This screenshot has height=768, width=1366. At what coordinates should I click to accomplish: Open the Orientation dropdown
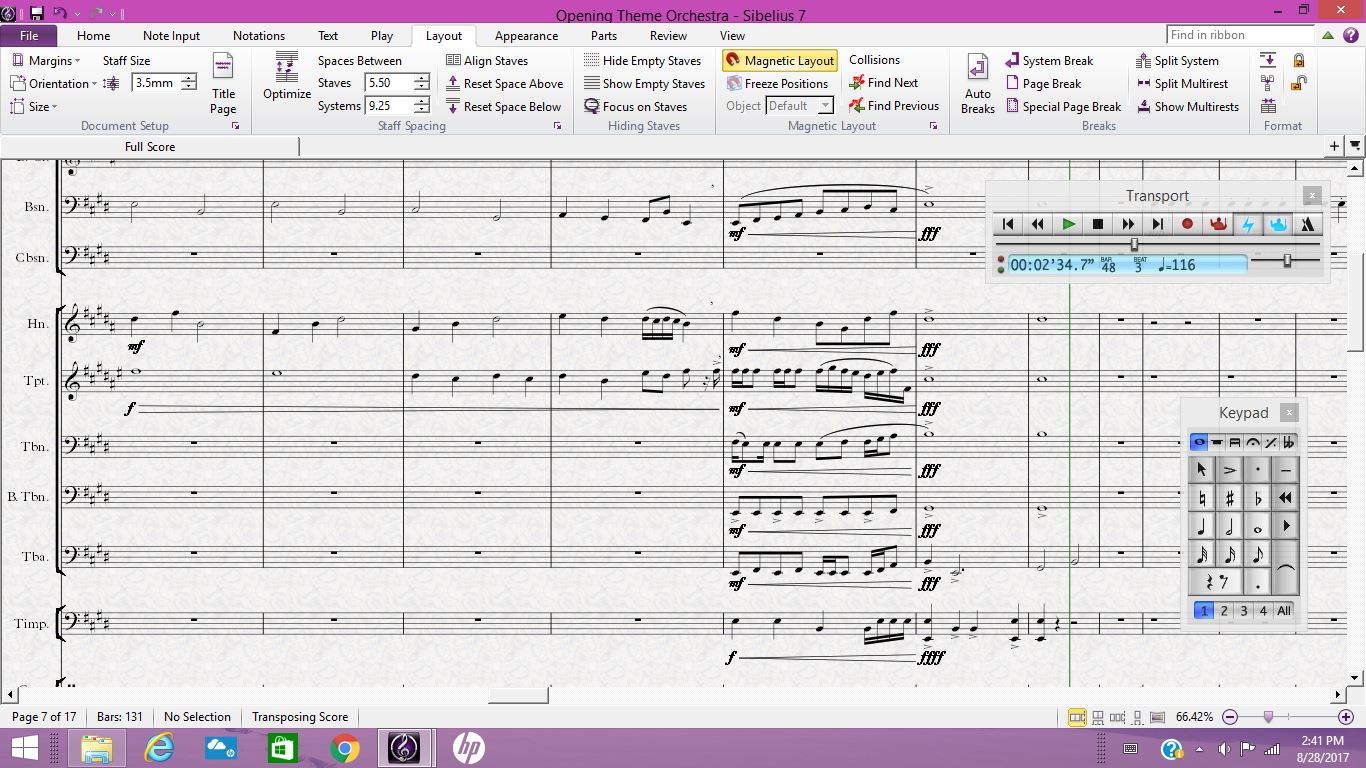[x=54, y=84]
